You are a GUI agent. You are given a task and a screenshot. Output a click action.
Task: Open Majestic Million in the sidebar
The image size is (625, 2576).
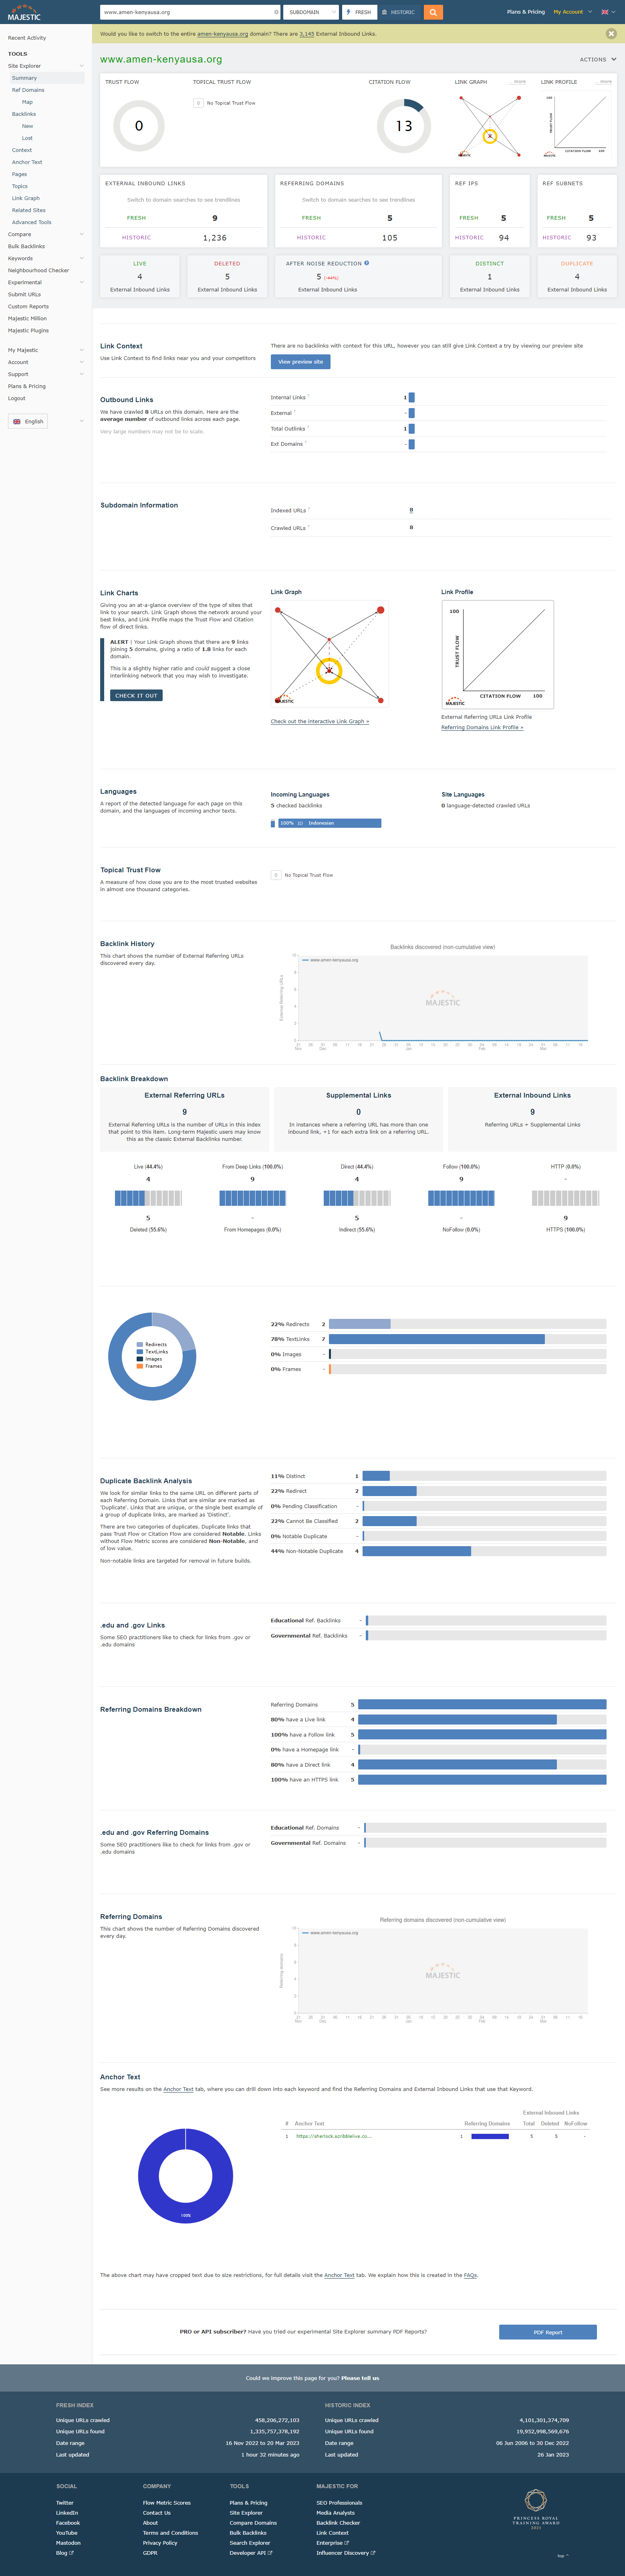(x=27, y=318)
